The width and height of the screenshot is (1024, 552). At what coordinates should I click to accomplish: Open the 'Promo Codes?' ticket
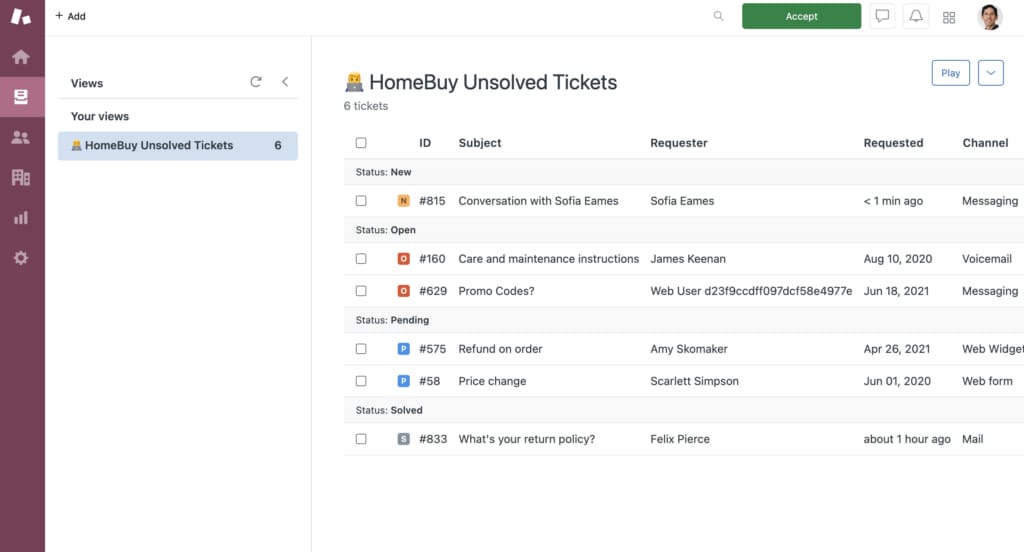coord(496,291)
